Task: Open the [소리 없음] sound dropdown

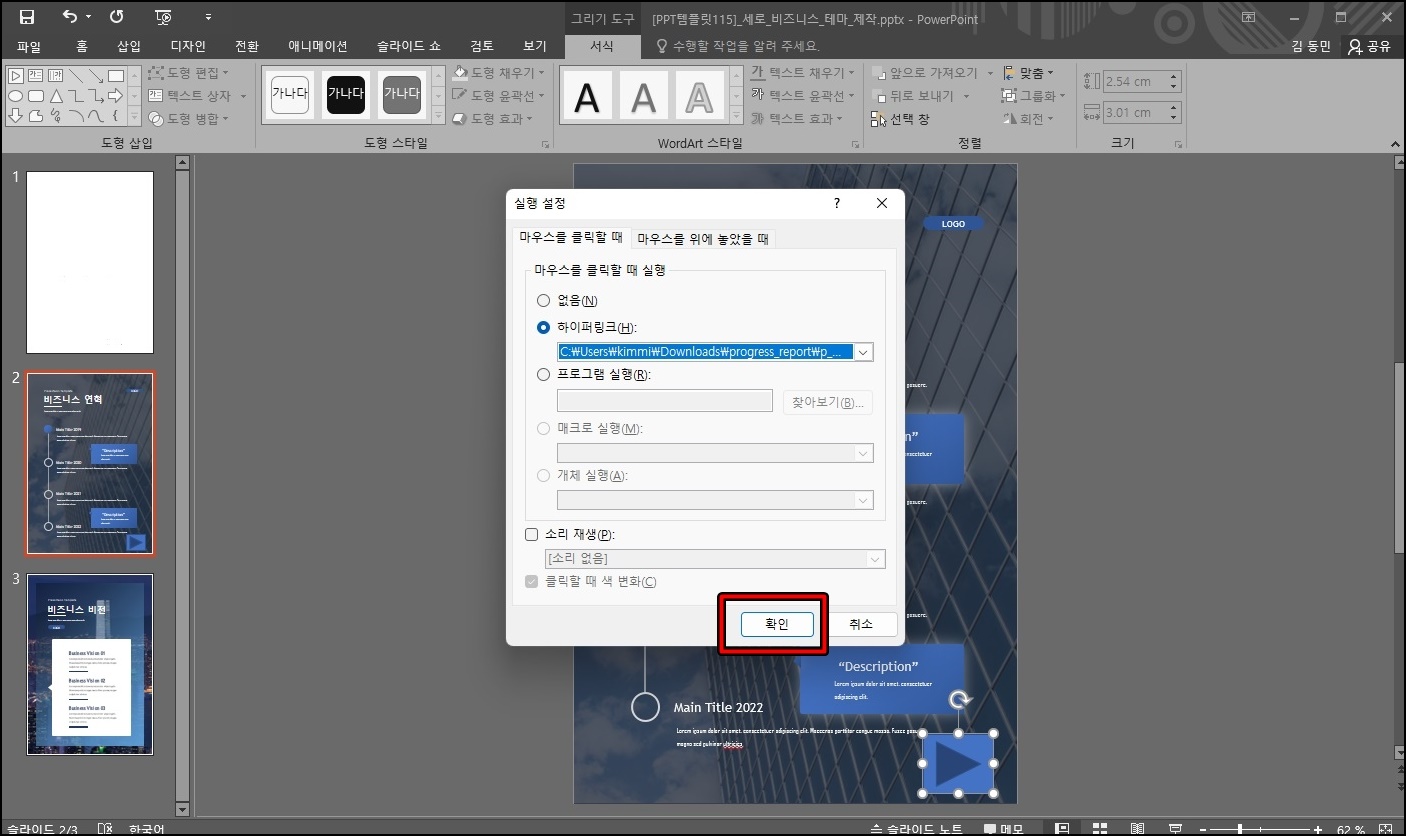Action: click(x=875, y=559)
